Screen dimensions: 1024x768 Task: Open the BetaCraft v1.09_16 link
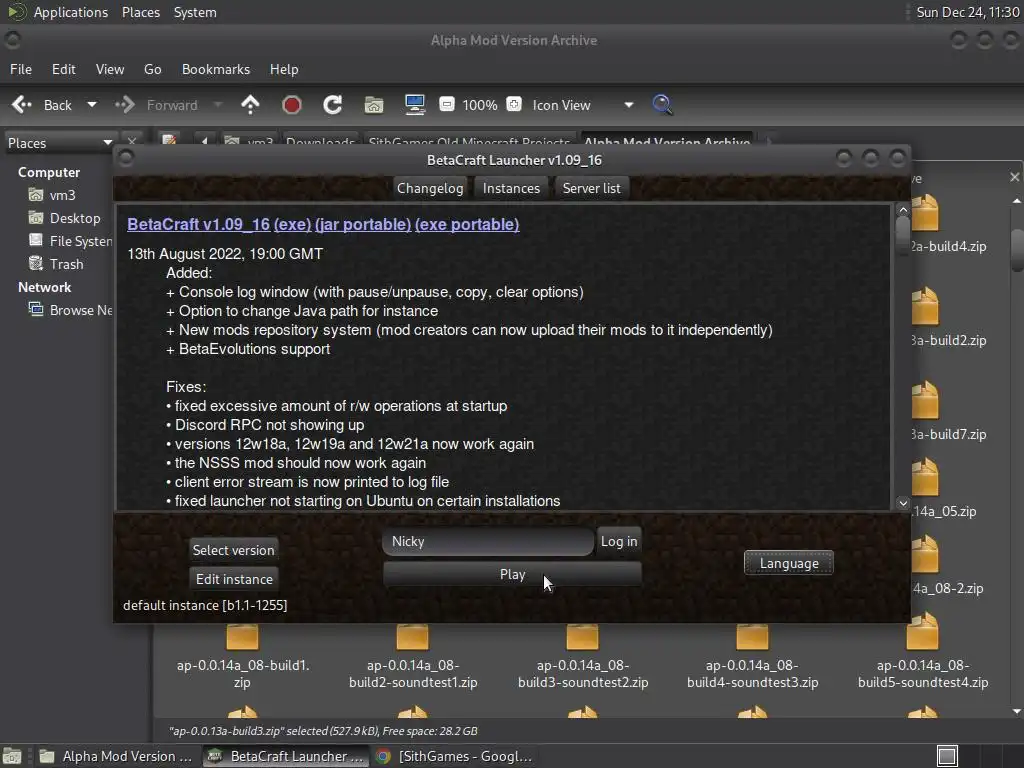(199, 224)
